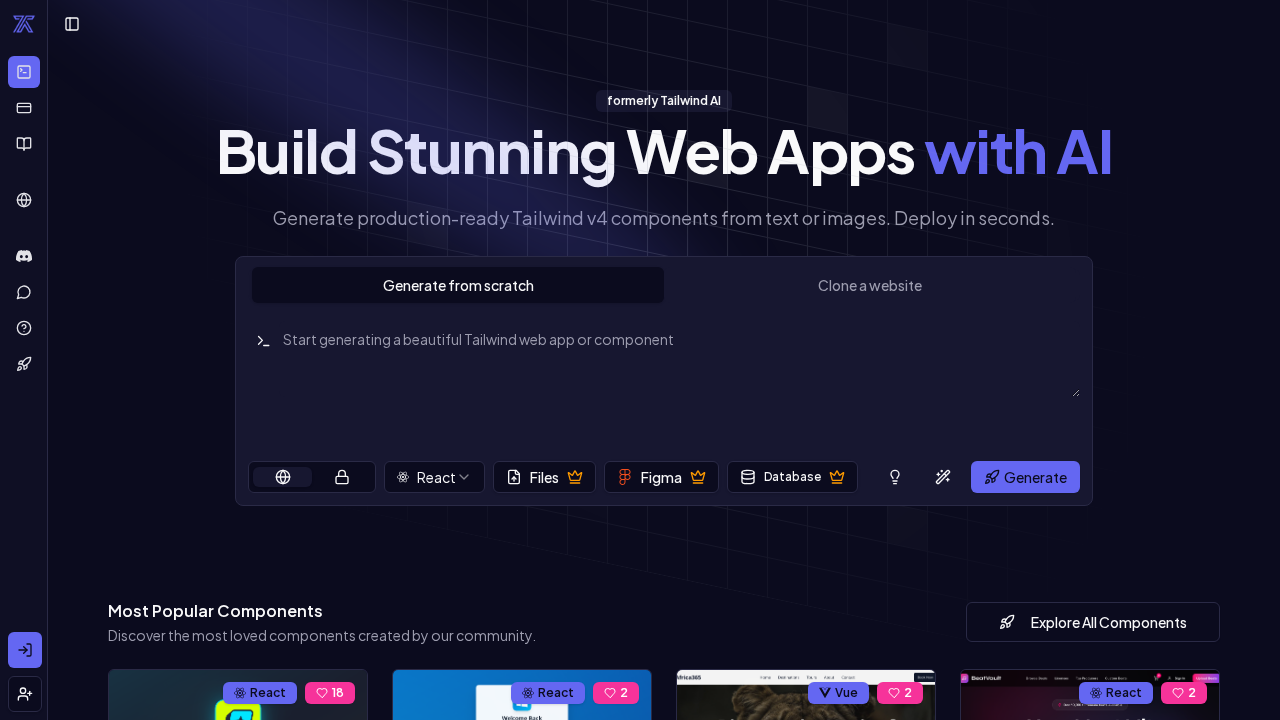Open the Database premium option
Screen dimensions: 1280x720
(x=792, y=477)
